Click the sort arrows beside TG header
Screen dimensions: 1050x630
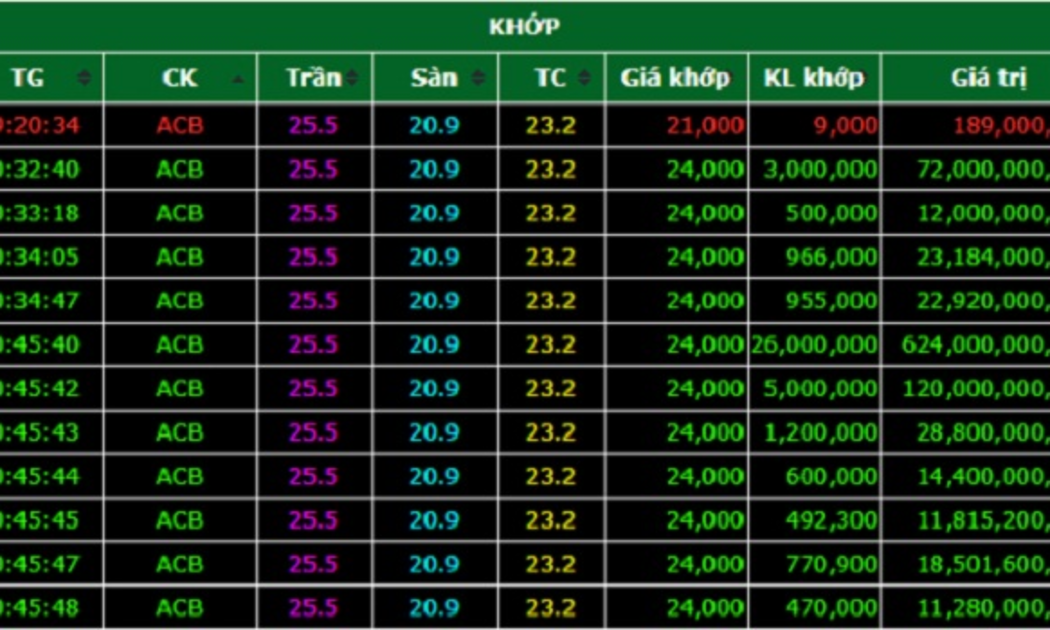tap(84, 78)
